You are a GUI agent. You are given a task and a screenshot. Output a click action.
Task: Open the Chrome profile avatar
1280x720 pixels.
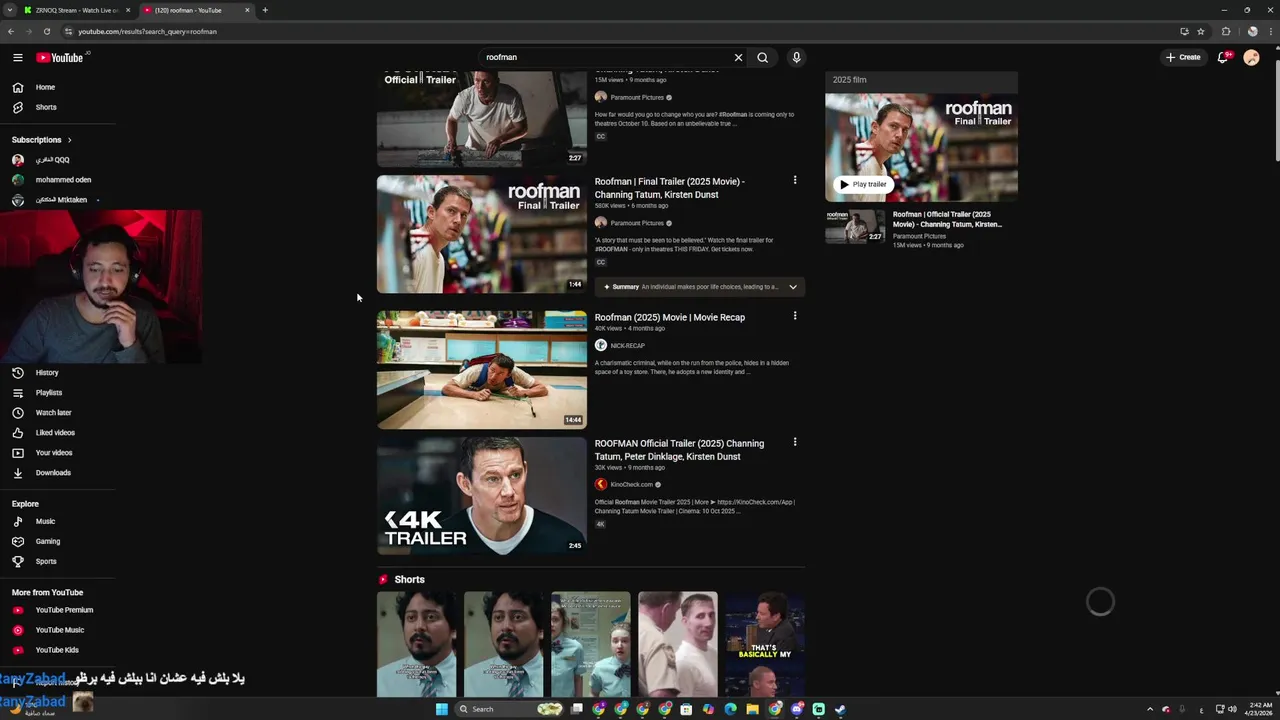point(1252,31)
